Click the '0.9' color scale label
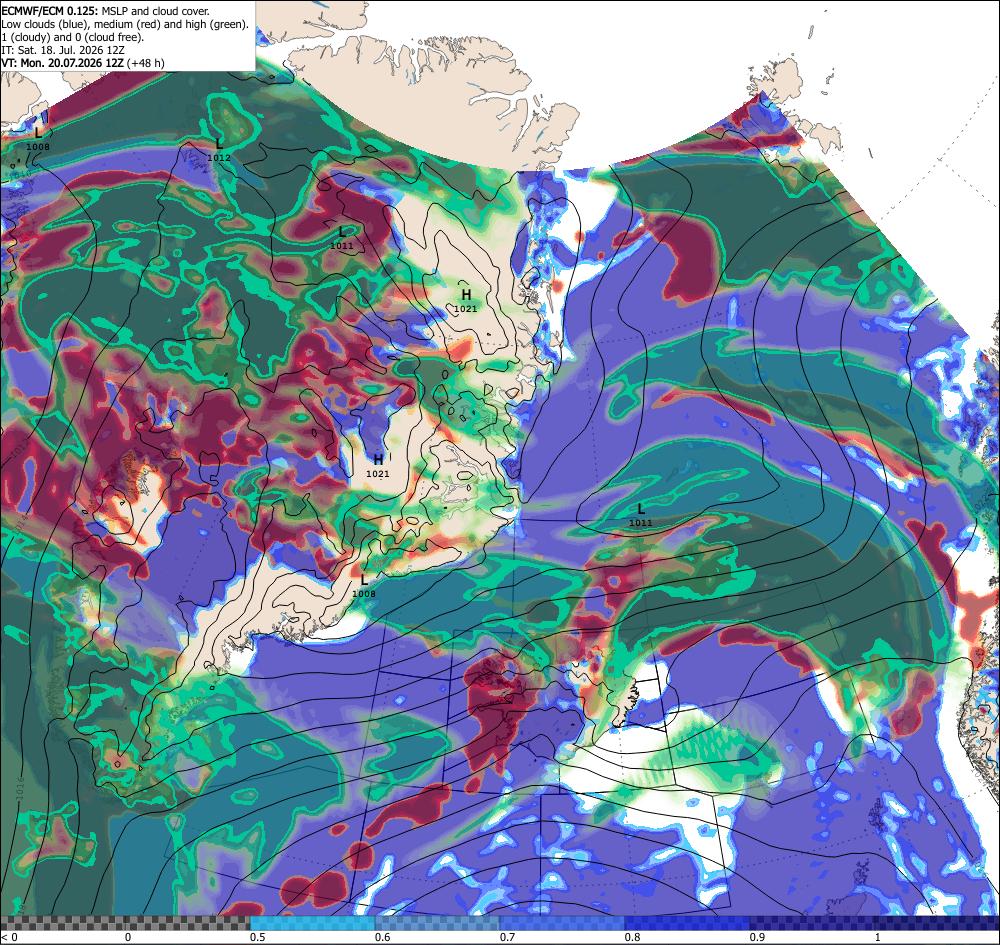The image size is (1000, 945). pos(757,937)
